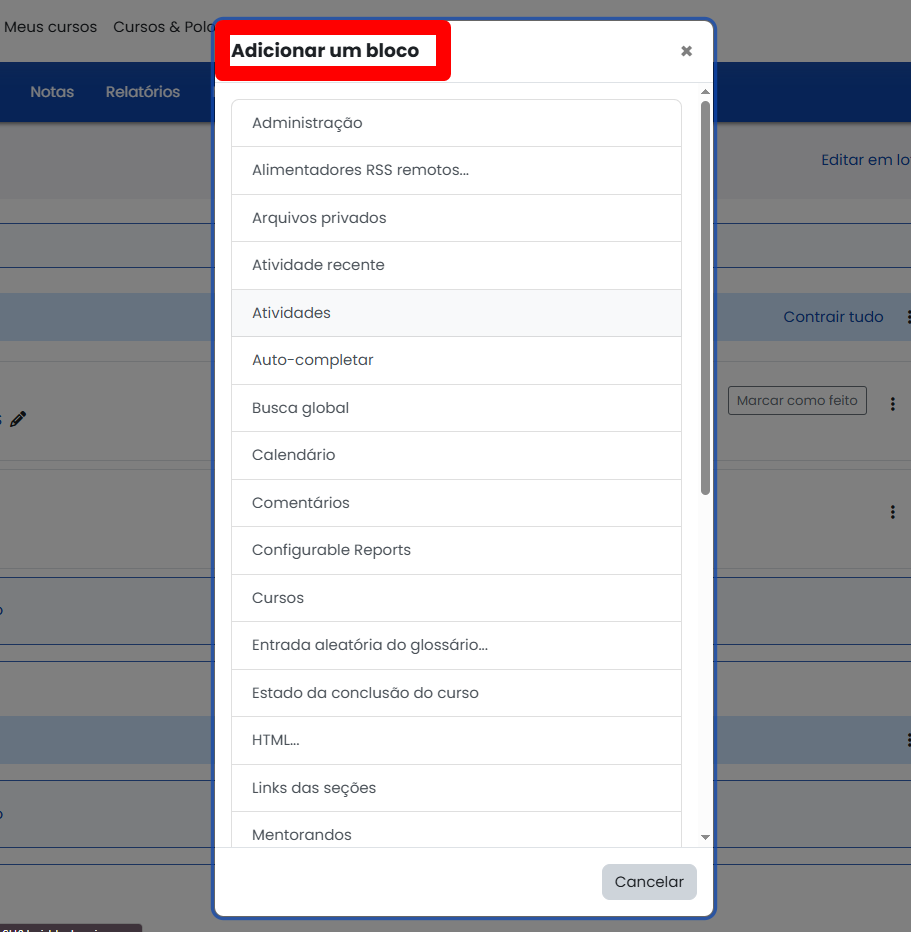Open three-dot menu beside Marcar como feito
The width and height of the screenshot is (911, 932).
[x=892, y=402]
